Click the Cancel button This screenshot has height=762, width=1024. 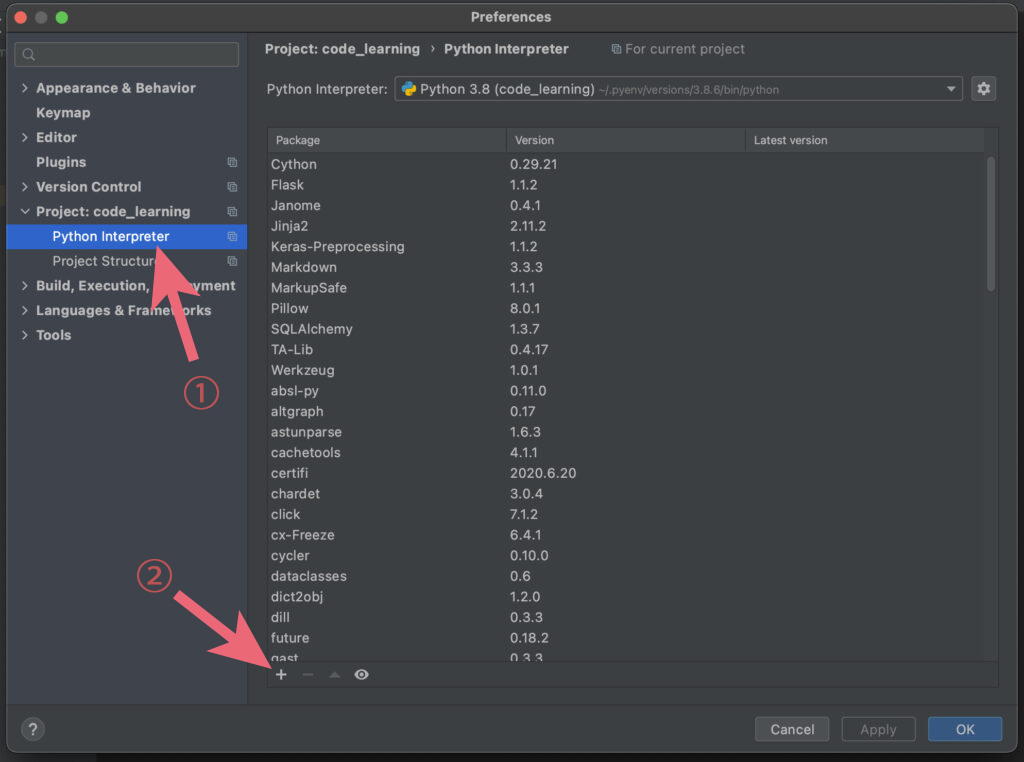click(x=792, y=729)
